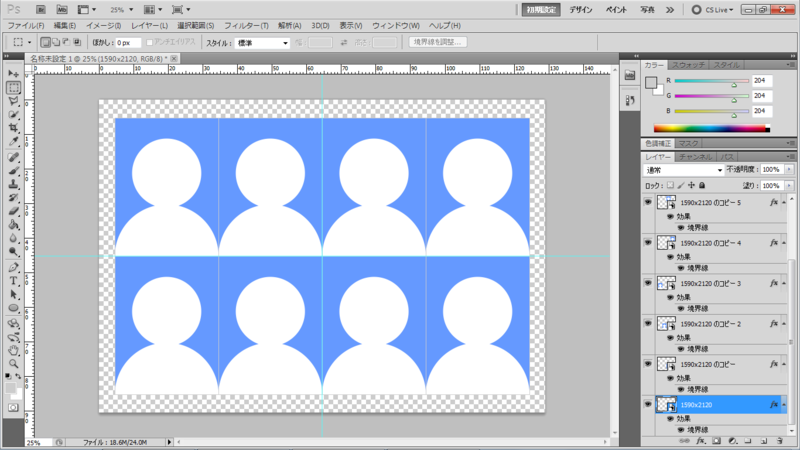
Task: Toggle the アンチエイリアス checkbox
Action: pos(149,42)
